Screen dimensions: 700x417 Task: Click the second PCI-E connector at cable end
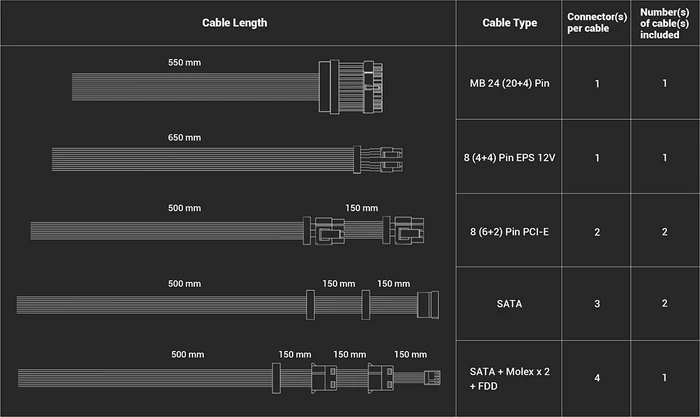[404, 230]
